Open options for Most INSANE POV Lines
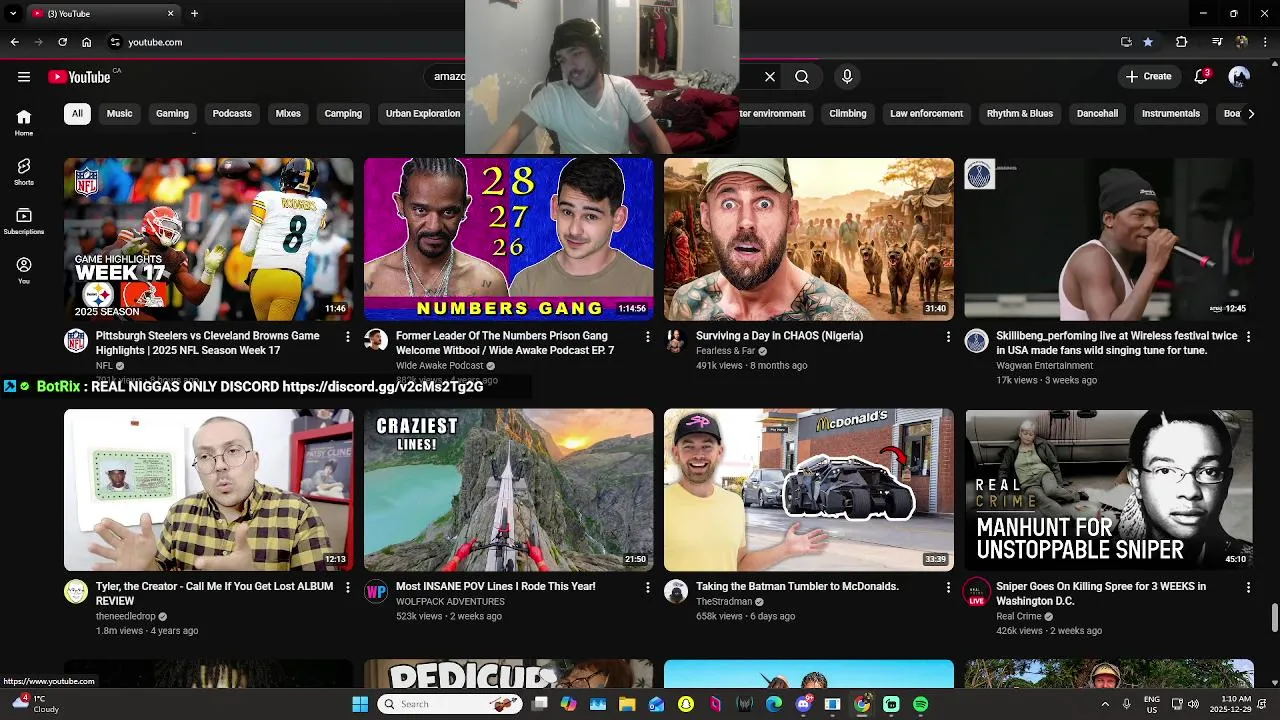The height and width of the screenshot is (720, 1280). point(648,588)
